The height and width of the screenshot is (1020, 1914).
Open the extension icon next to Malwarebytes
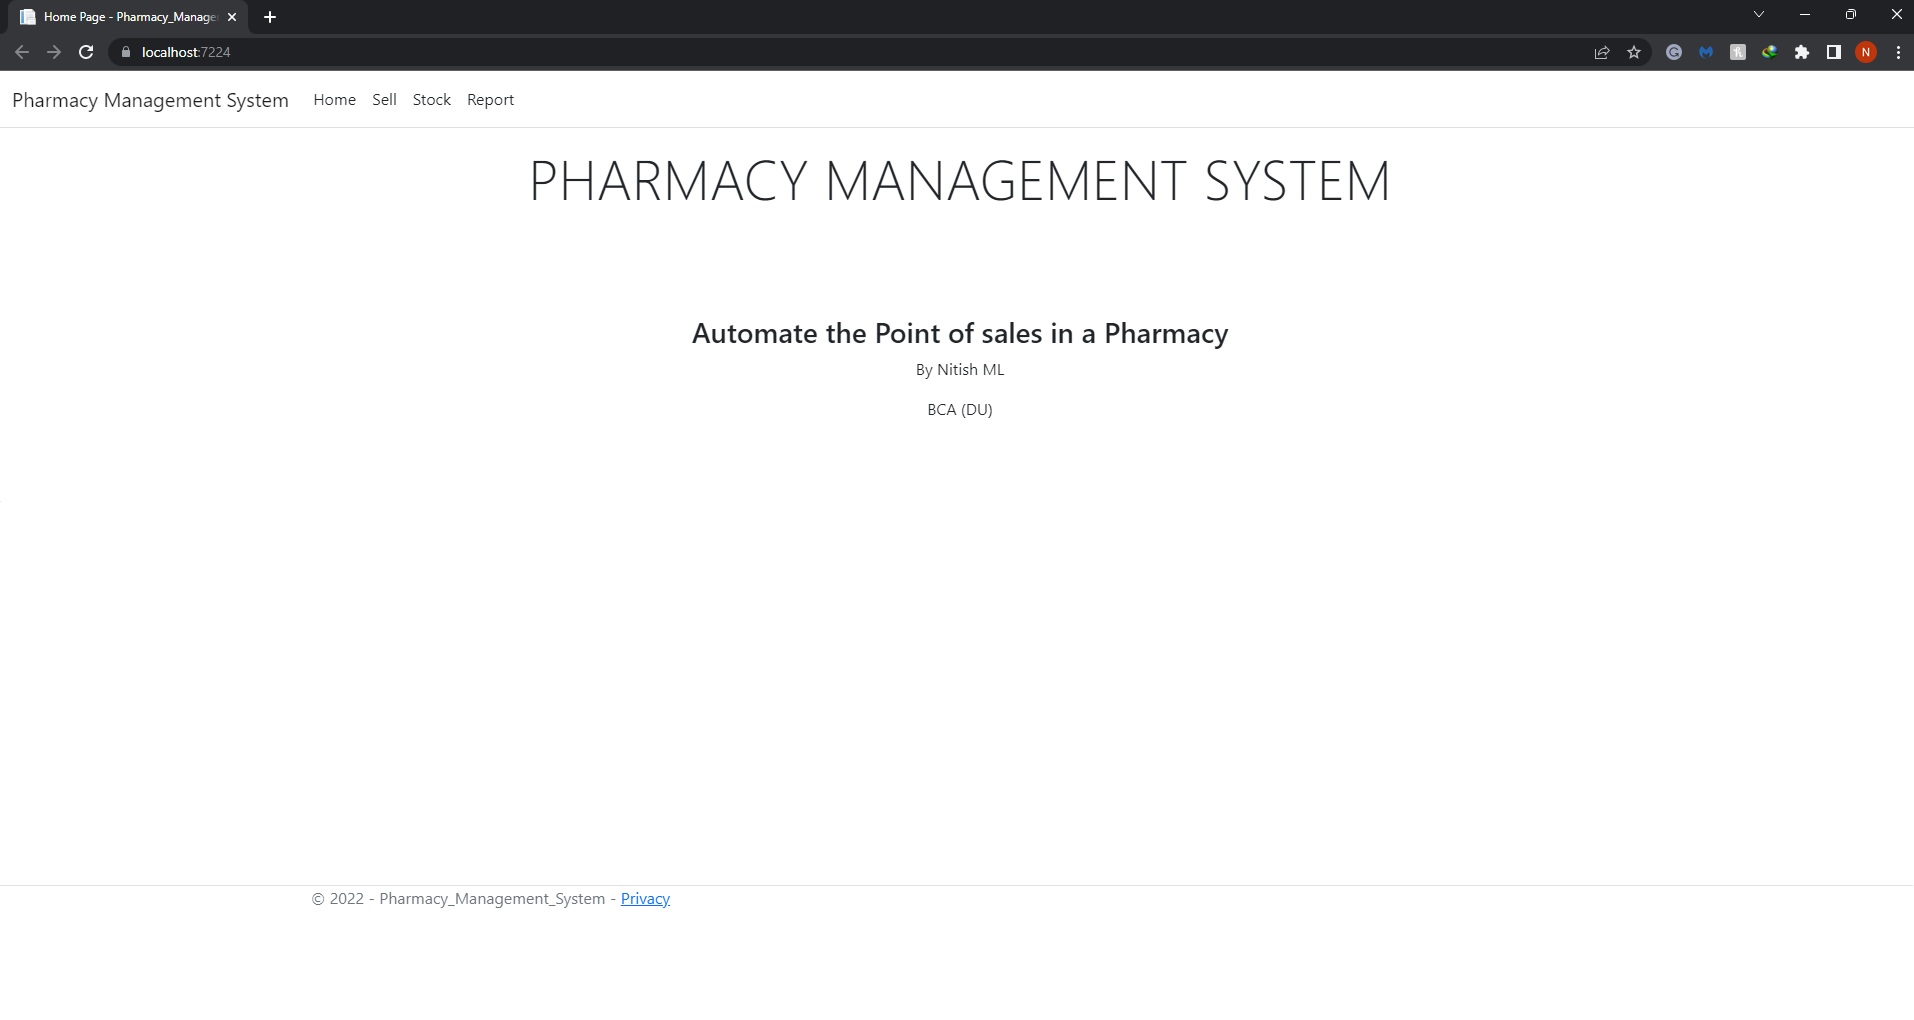tap(1738, 52)
